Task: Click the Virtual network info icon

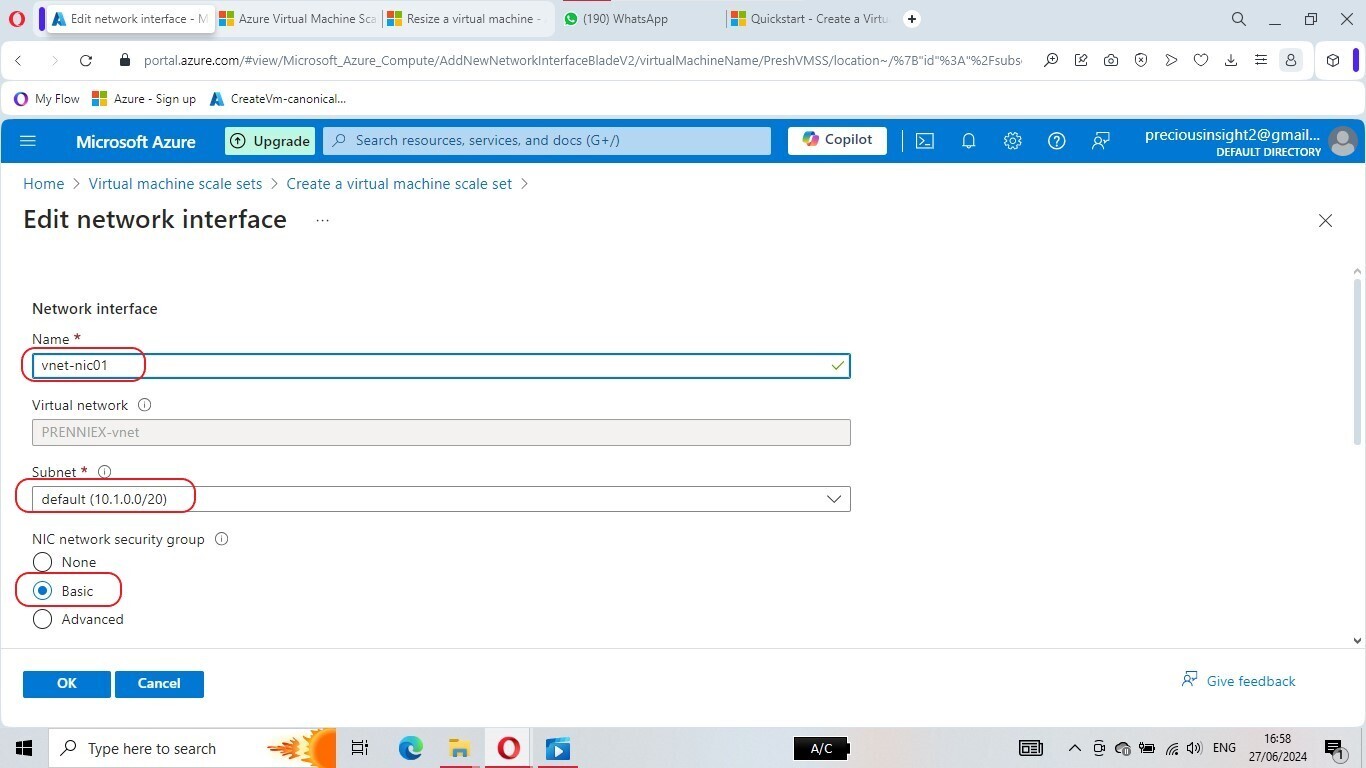Action: [144, 405]
